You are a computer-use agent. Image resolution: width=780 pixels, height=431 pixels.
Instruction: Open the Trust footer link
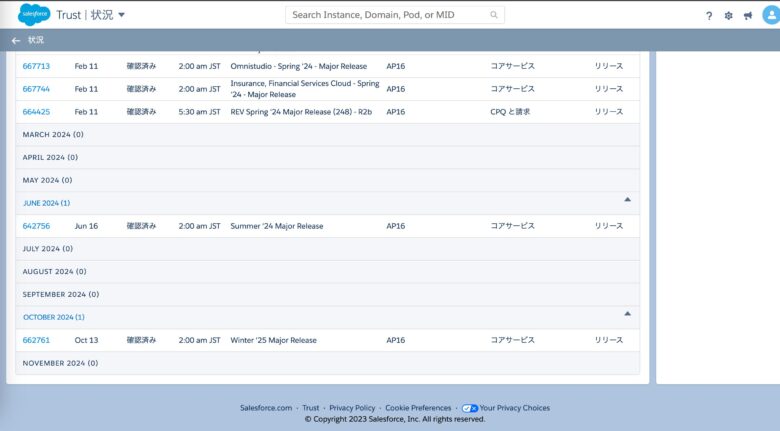310,408
